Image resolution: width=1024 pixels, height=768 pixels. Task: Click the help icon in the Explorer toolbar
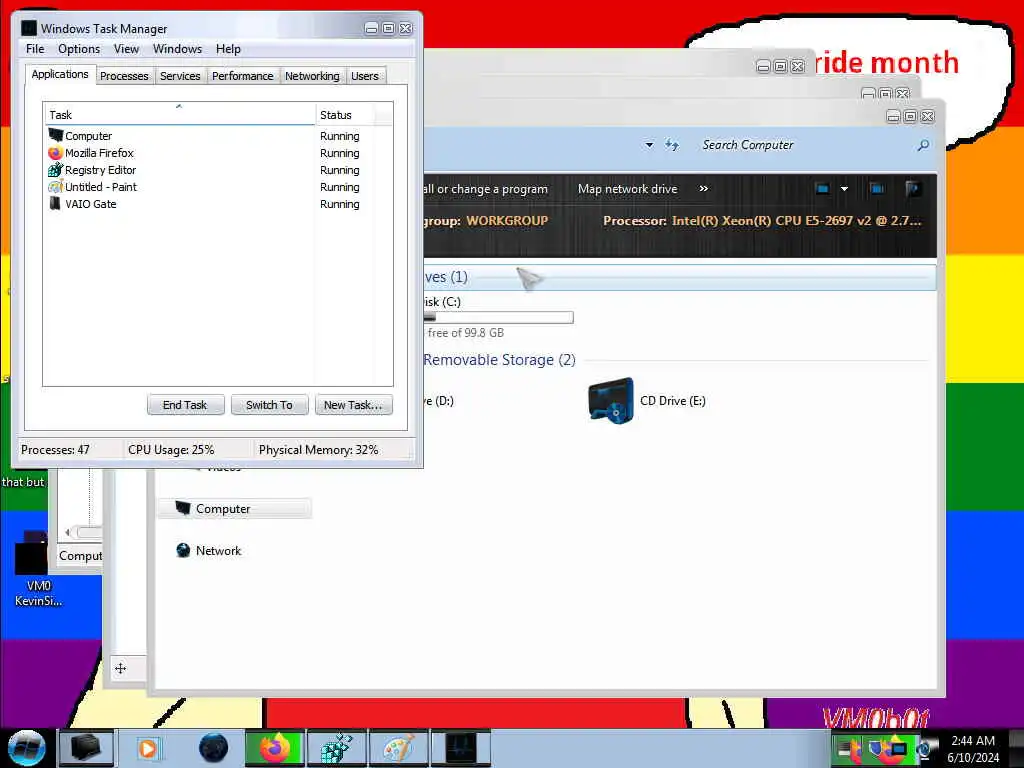point(913,189)
